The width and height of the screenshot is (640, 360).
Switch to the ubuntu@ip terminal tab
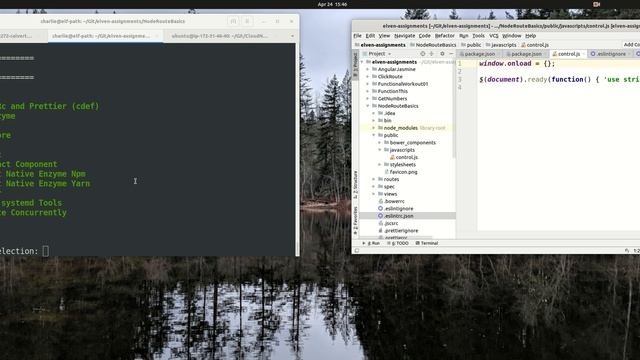point(220,36)
